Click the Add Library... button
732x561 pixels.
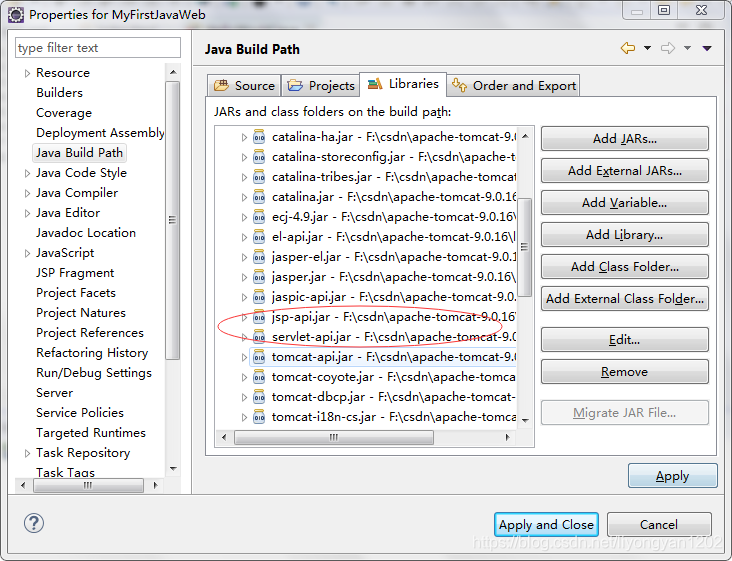[x=625, y=235]
